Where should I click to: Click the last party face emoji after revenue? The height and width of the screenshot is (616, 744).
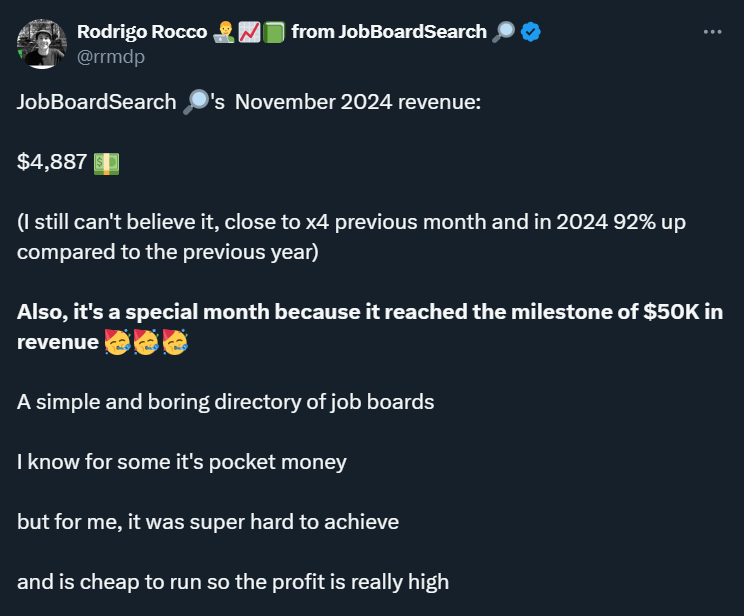[x=175, y=343]
